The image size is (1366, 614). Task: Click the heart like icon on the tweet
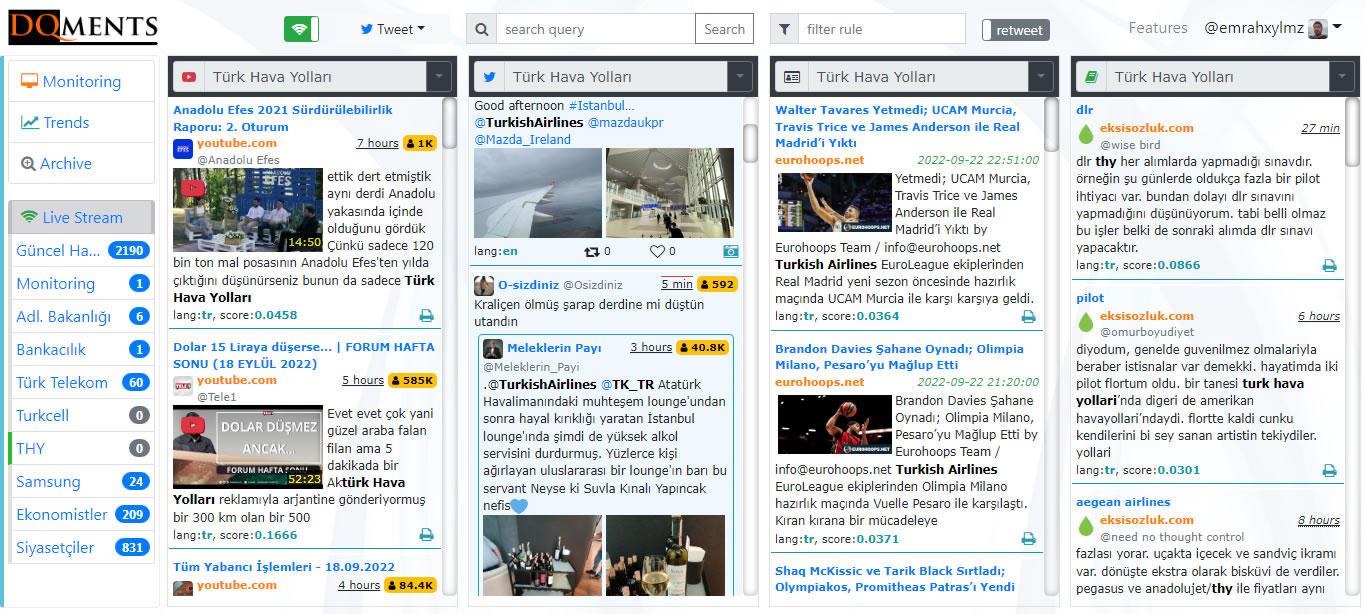click(657, 252)
